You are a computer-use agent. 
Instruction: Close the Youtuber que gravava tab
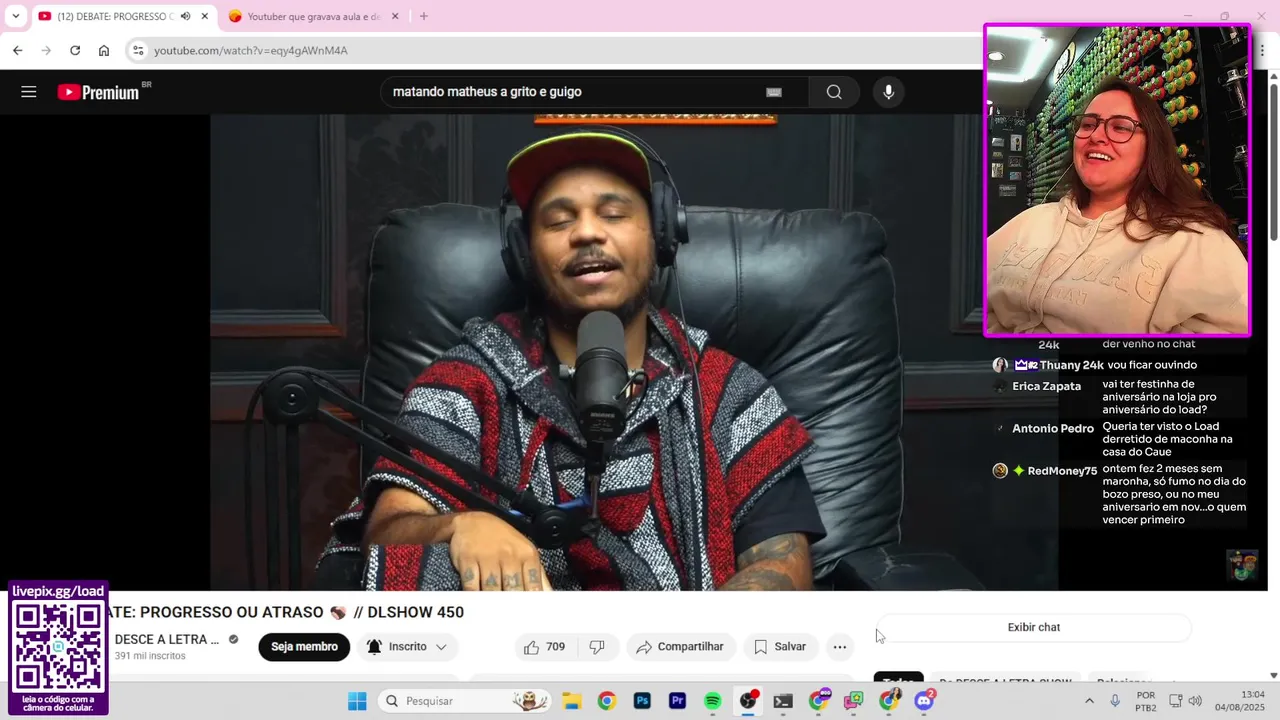[x=395, y=16]
